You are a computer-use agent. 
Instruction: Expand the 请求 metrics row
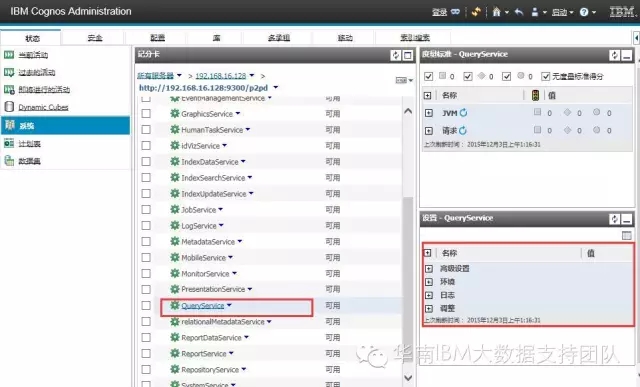point(429,131)
